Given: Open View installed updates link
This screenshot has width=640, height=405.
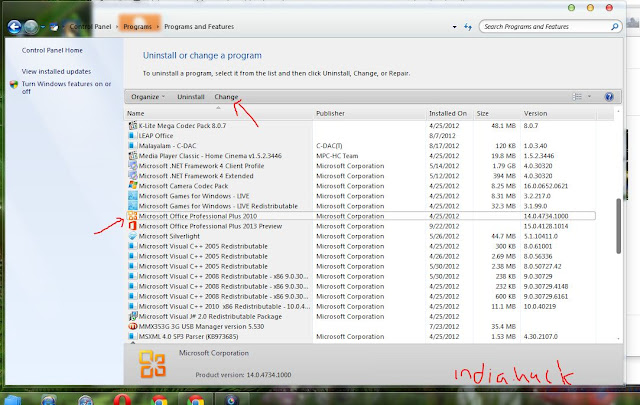Looking at the screenshot, I should [56, 71].
